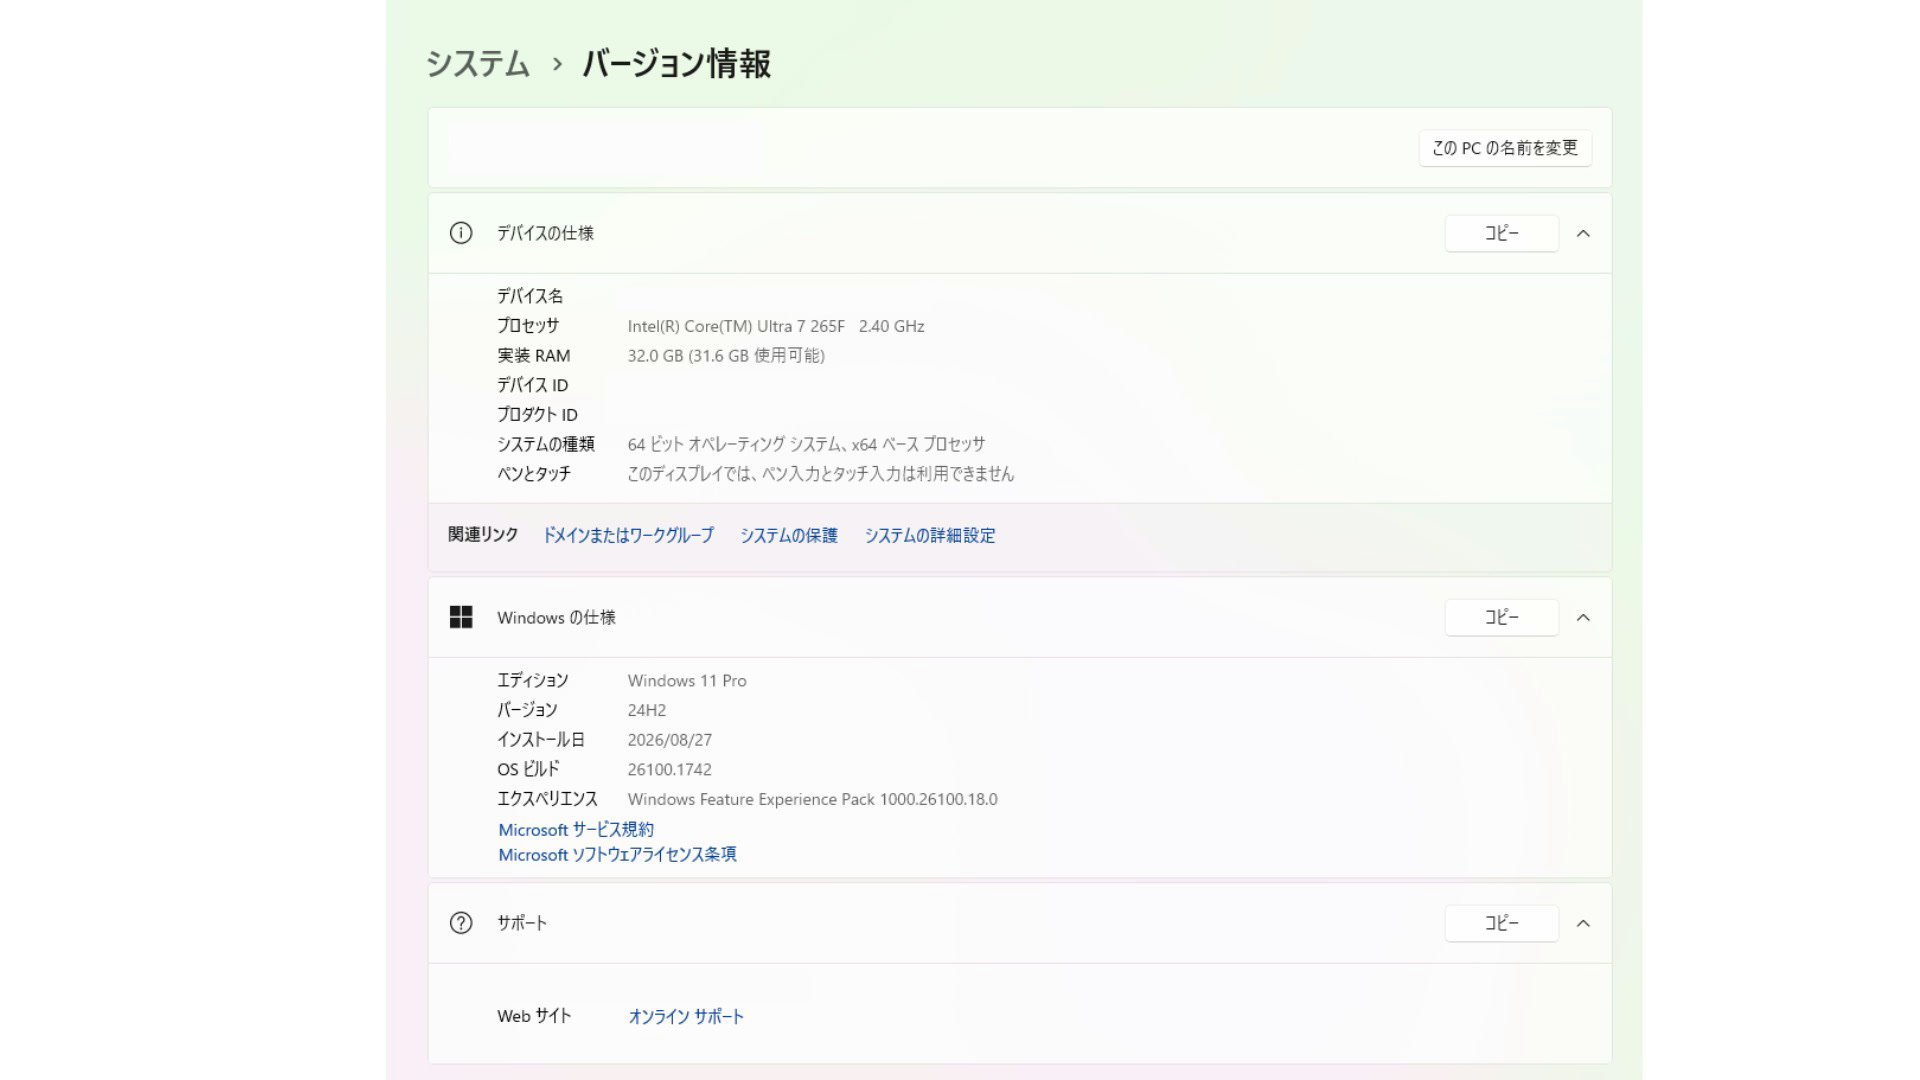Click the support question mark icon

pyautogui.click(x=461, y=923)
